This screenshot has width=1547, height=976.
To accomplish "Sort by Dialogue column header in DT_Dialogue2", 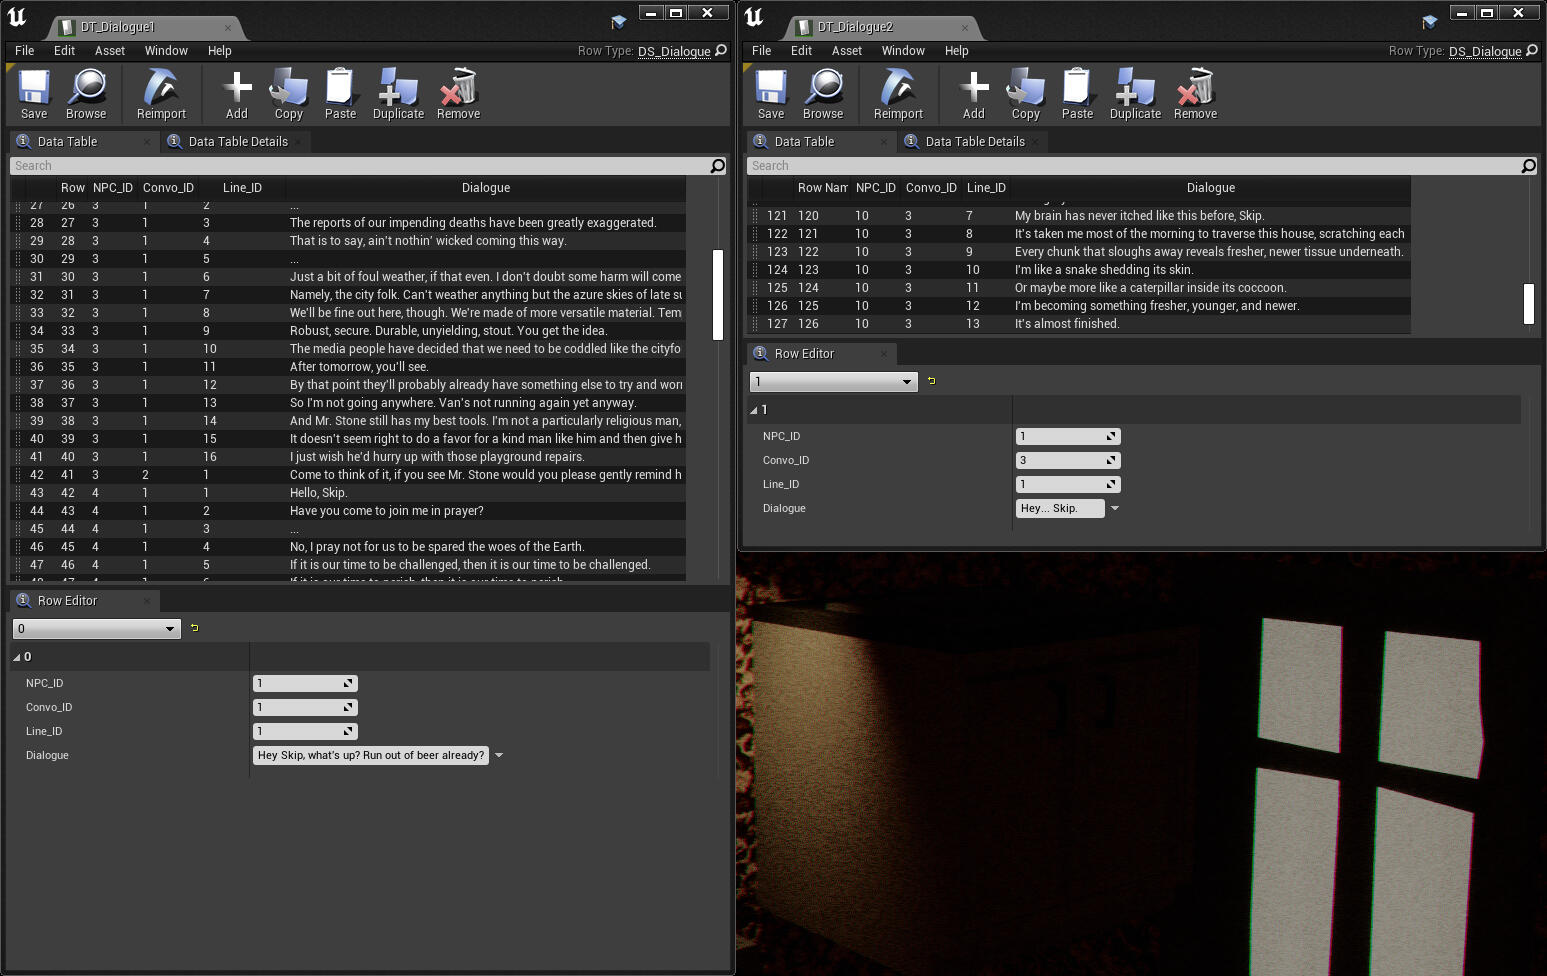I will coord(1210,188).
